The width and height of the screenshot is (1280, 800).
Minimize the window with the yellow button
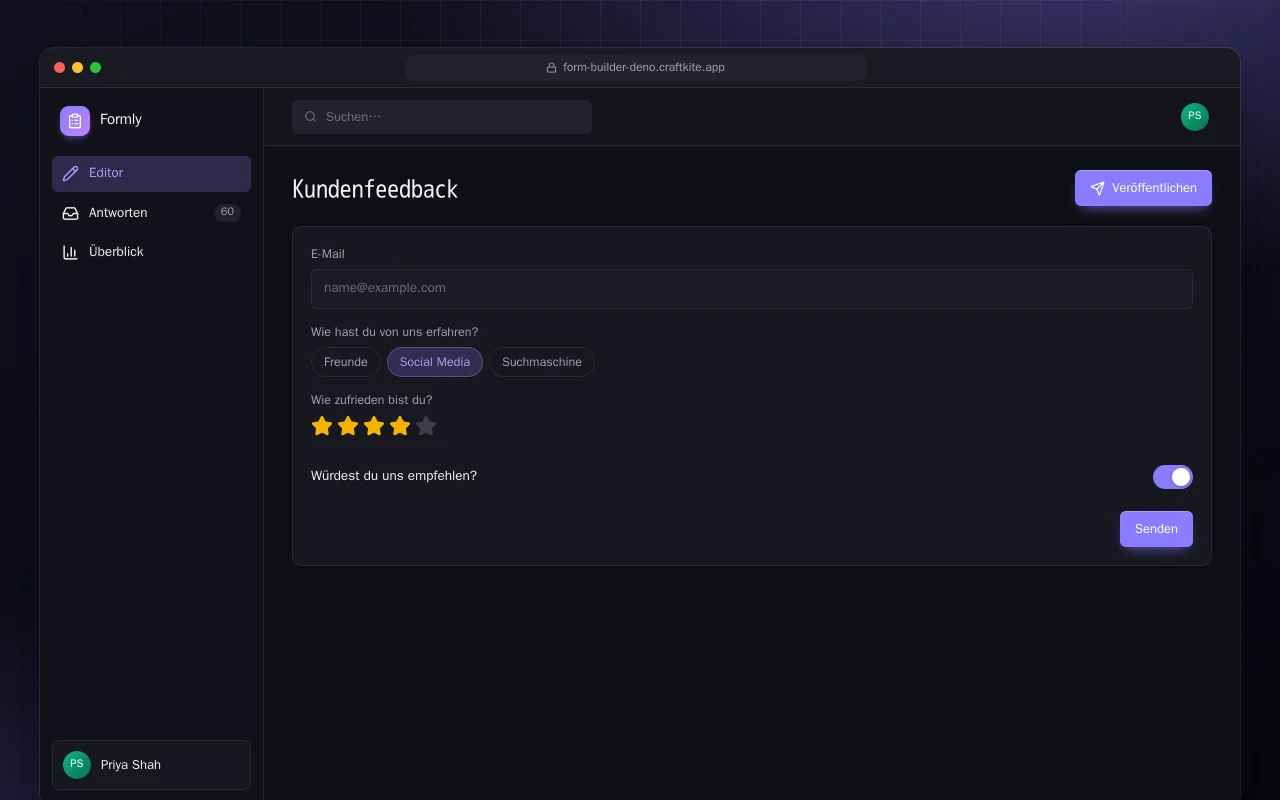pyautogui.click(x=78, y=68)
